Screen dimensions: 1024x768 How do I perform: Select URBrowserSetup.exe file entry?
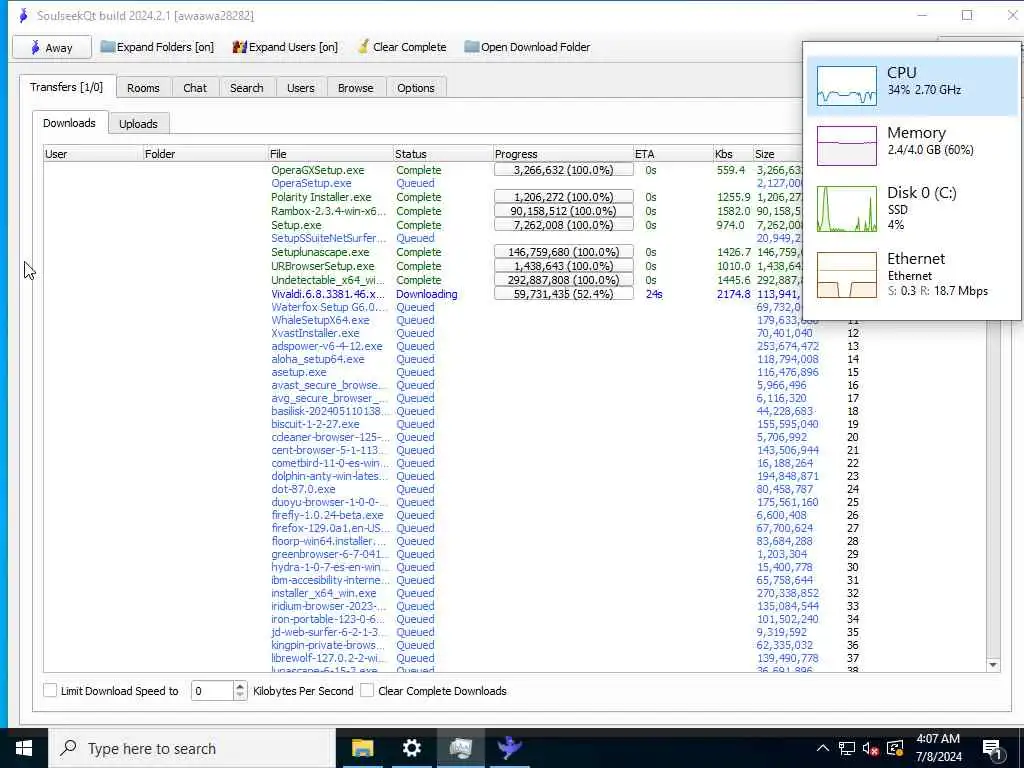tap(323, 266)
